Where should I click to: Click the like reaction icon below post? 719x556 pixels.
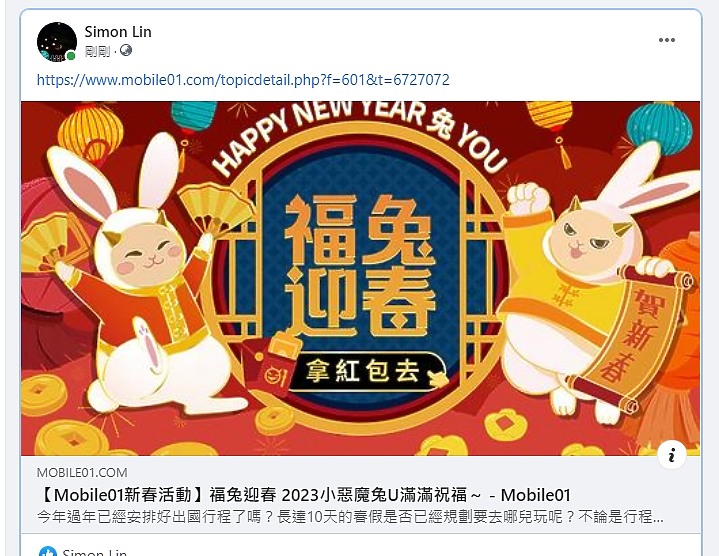pyautogui.click(x=48, y=551)
